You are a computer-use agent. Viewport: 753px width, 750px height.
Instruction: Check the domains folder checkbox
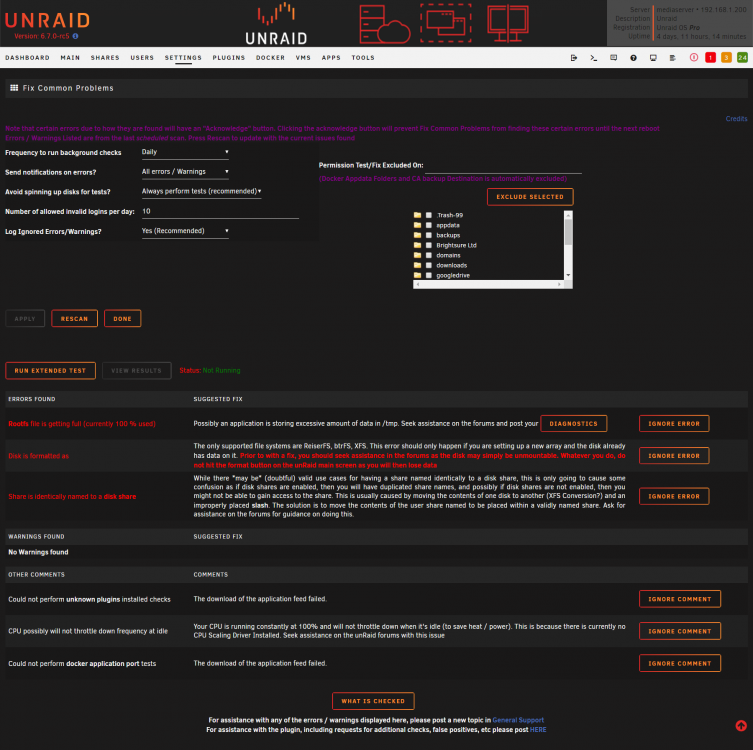pos(428,255)
